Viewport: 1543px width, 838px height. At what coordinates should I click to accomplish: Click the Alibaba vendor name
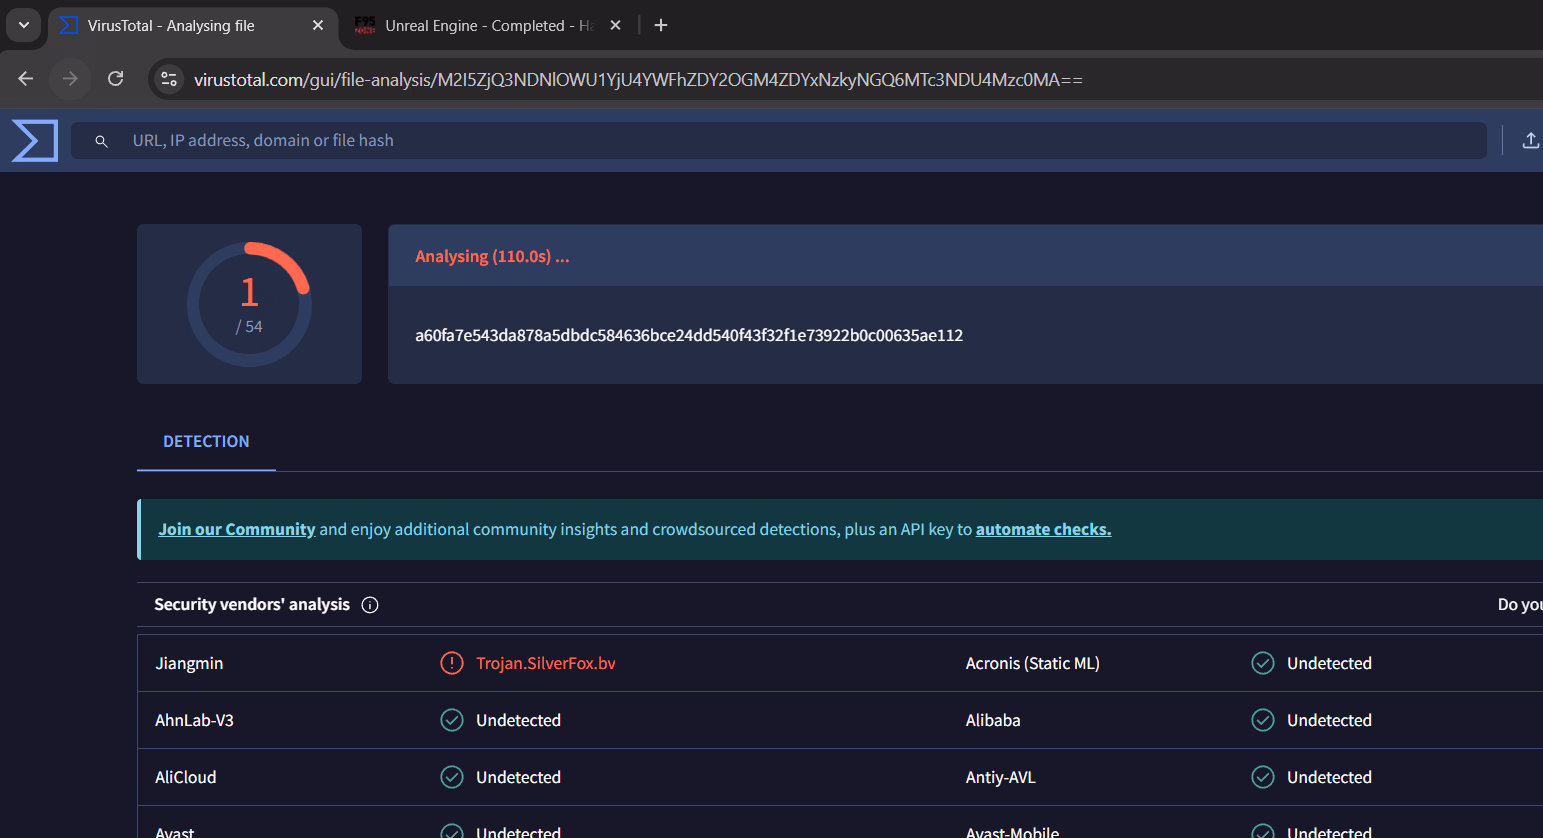pyautogui.click(x=993, y=720)
